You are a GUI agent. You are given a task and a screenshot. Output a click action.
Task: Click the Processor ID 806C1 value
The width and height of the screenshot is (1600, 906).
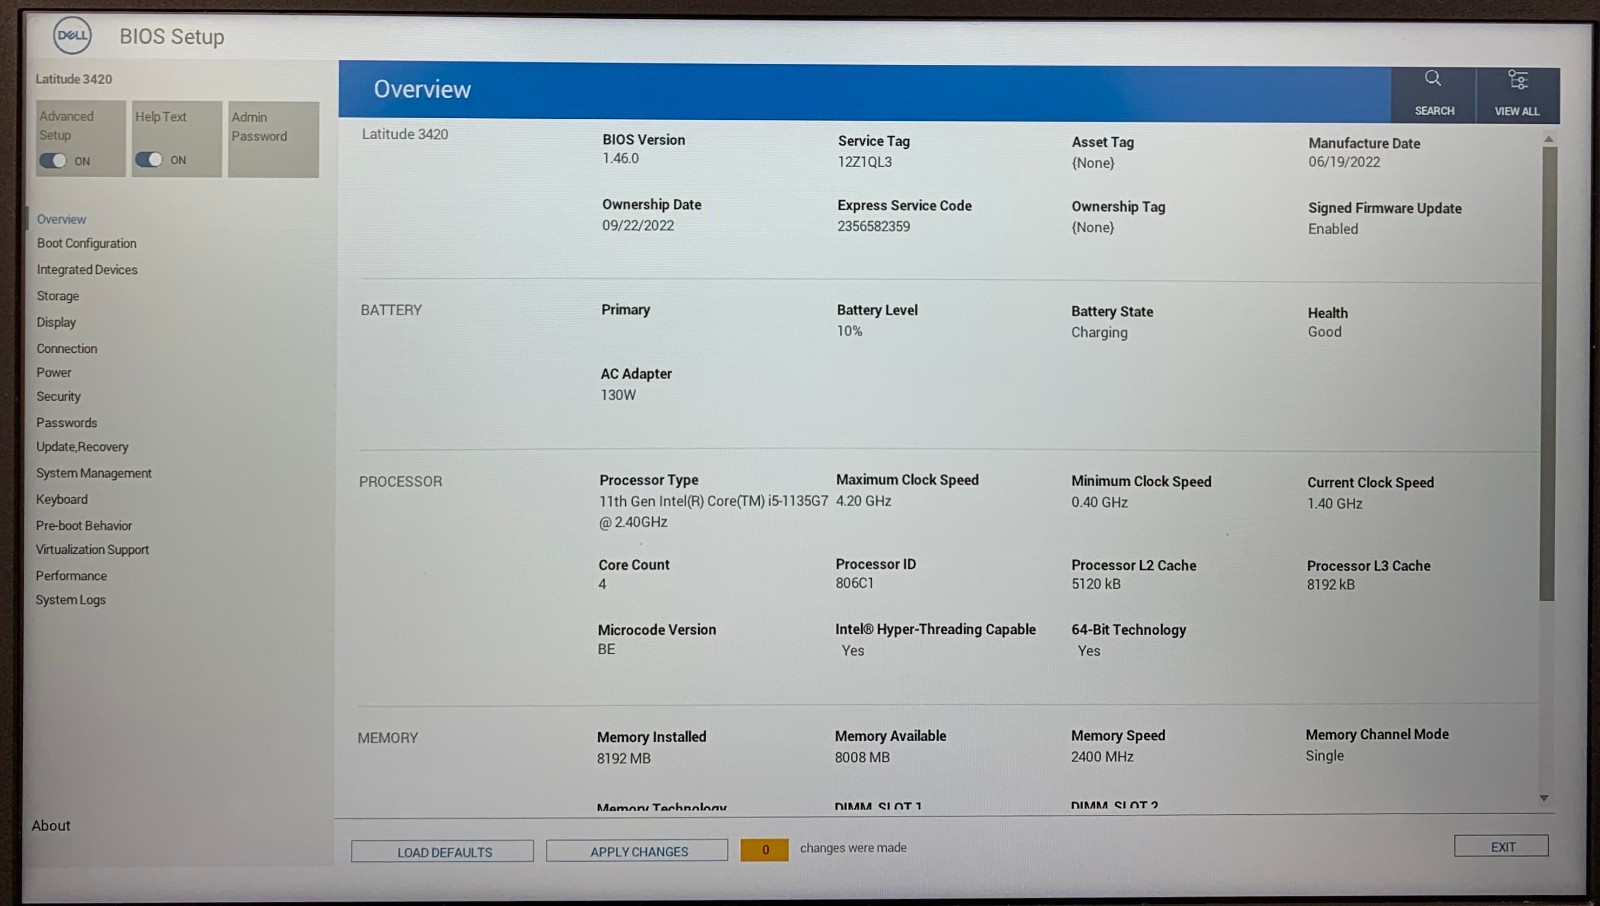click(854, 583)
